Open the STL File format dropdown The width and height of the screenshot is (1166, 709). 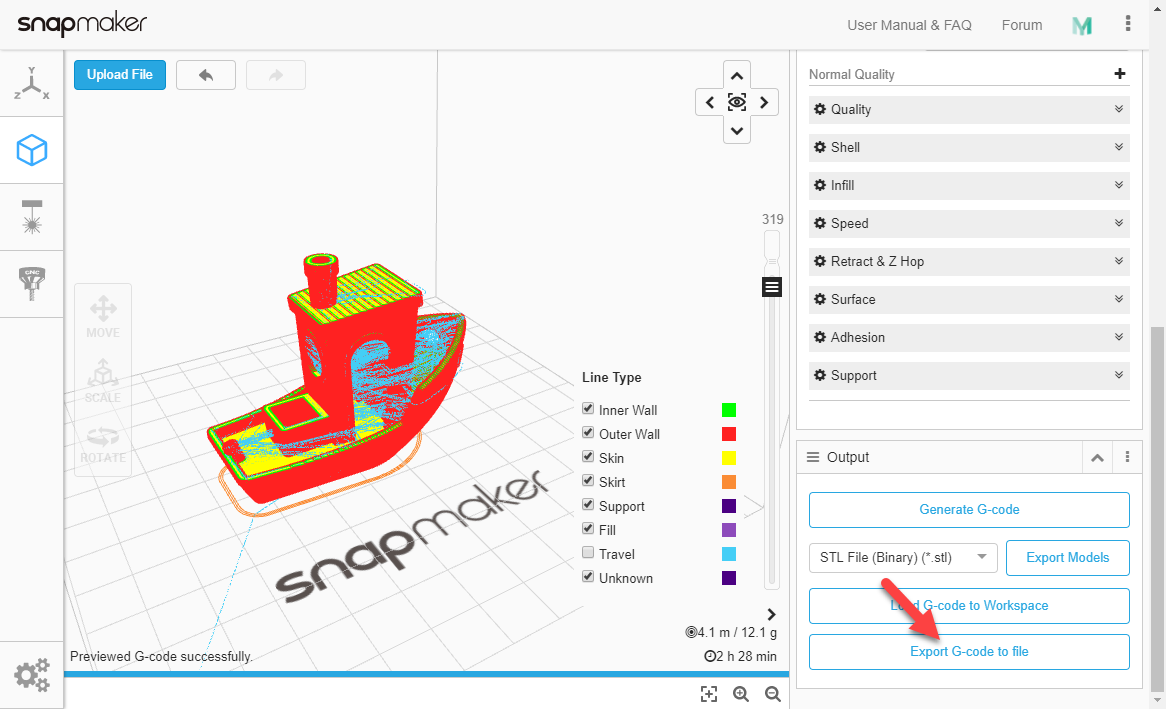tap(903, 557)
